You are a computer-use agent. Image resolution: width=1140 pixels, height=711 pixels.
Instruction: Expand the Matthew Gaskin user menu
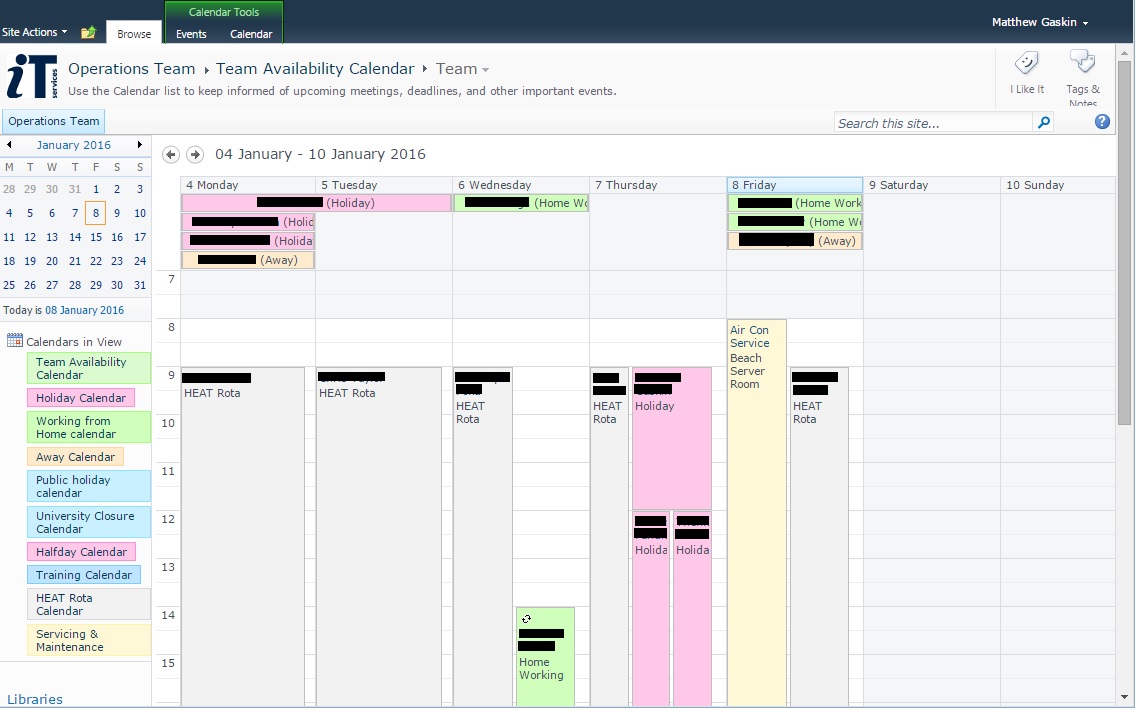1040,22
